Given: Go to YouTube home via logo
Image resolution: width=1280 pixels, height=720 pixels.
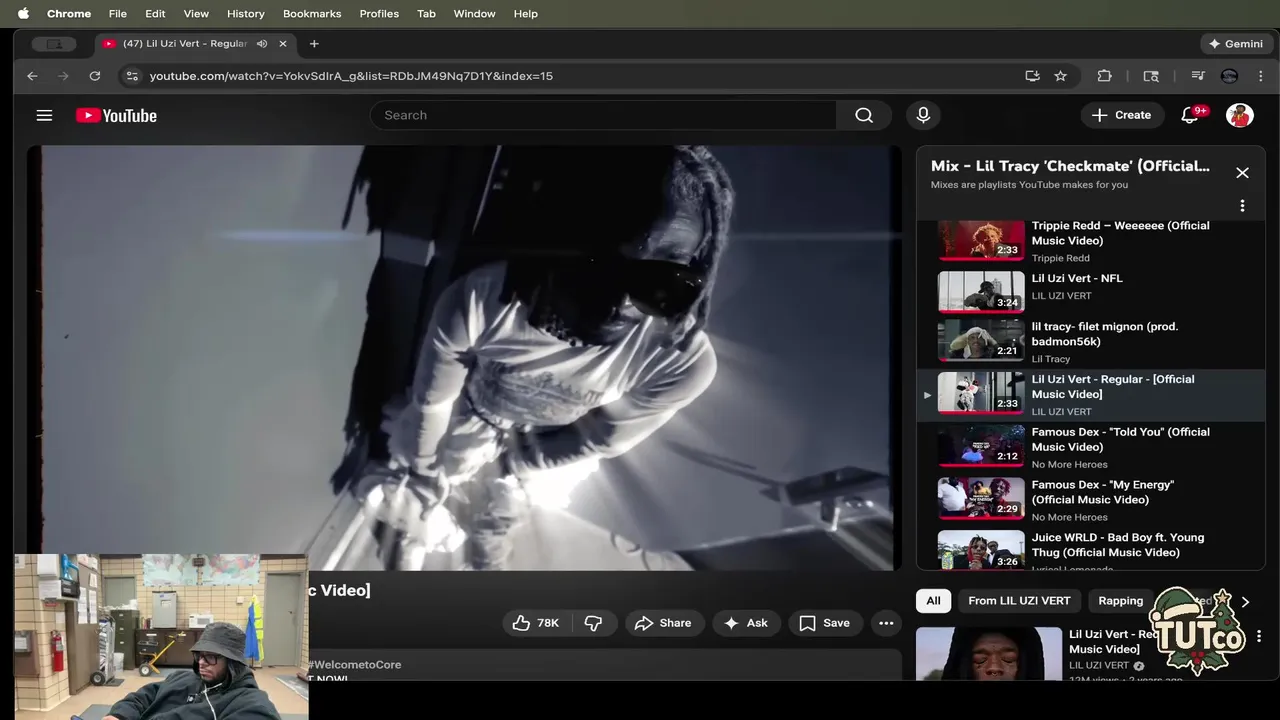Looking at the screenshot, I should 116,116.
